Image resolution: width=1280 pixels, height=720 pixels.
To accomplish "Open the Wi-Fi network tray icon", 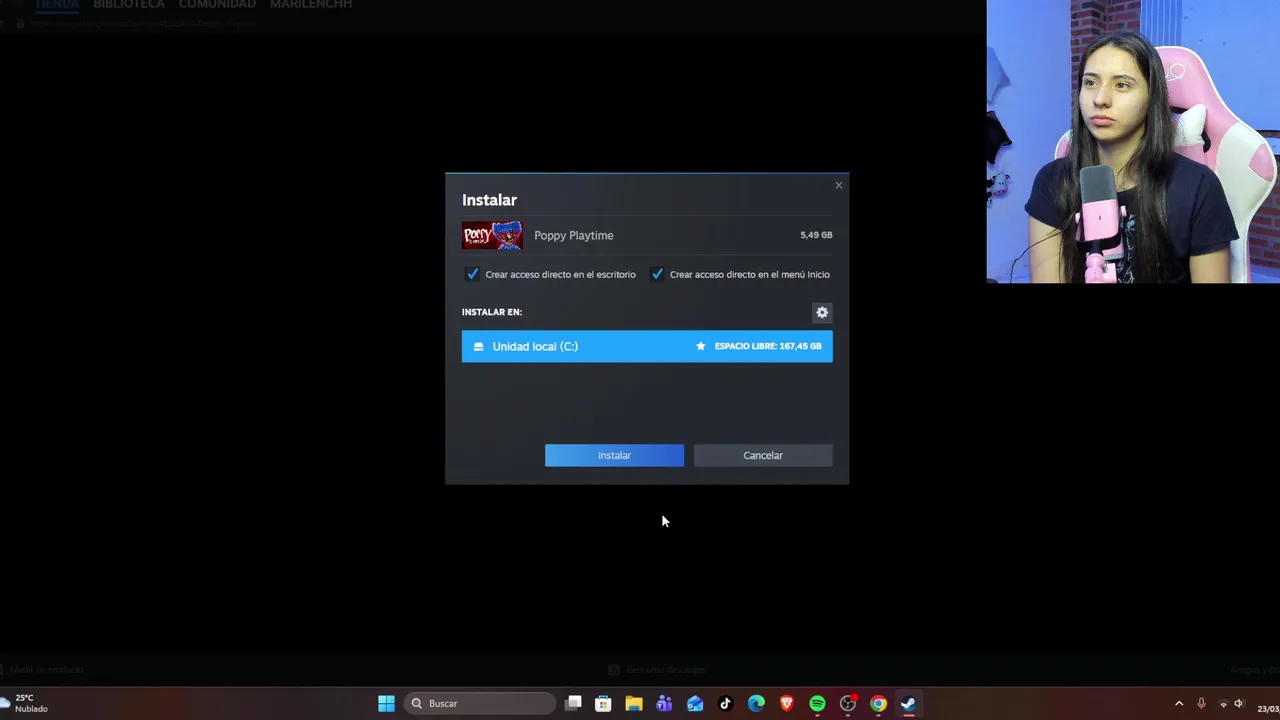I will [1223, 704].
